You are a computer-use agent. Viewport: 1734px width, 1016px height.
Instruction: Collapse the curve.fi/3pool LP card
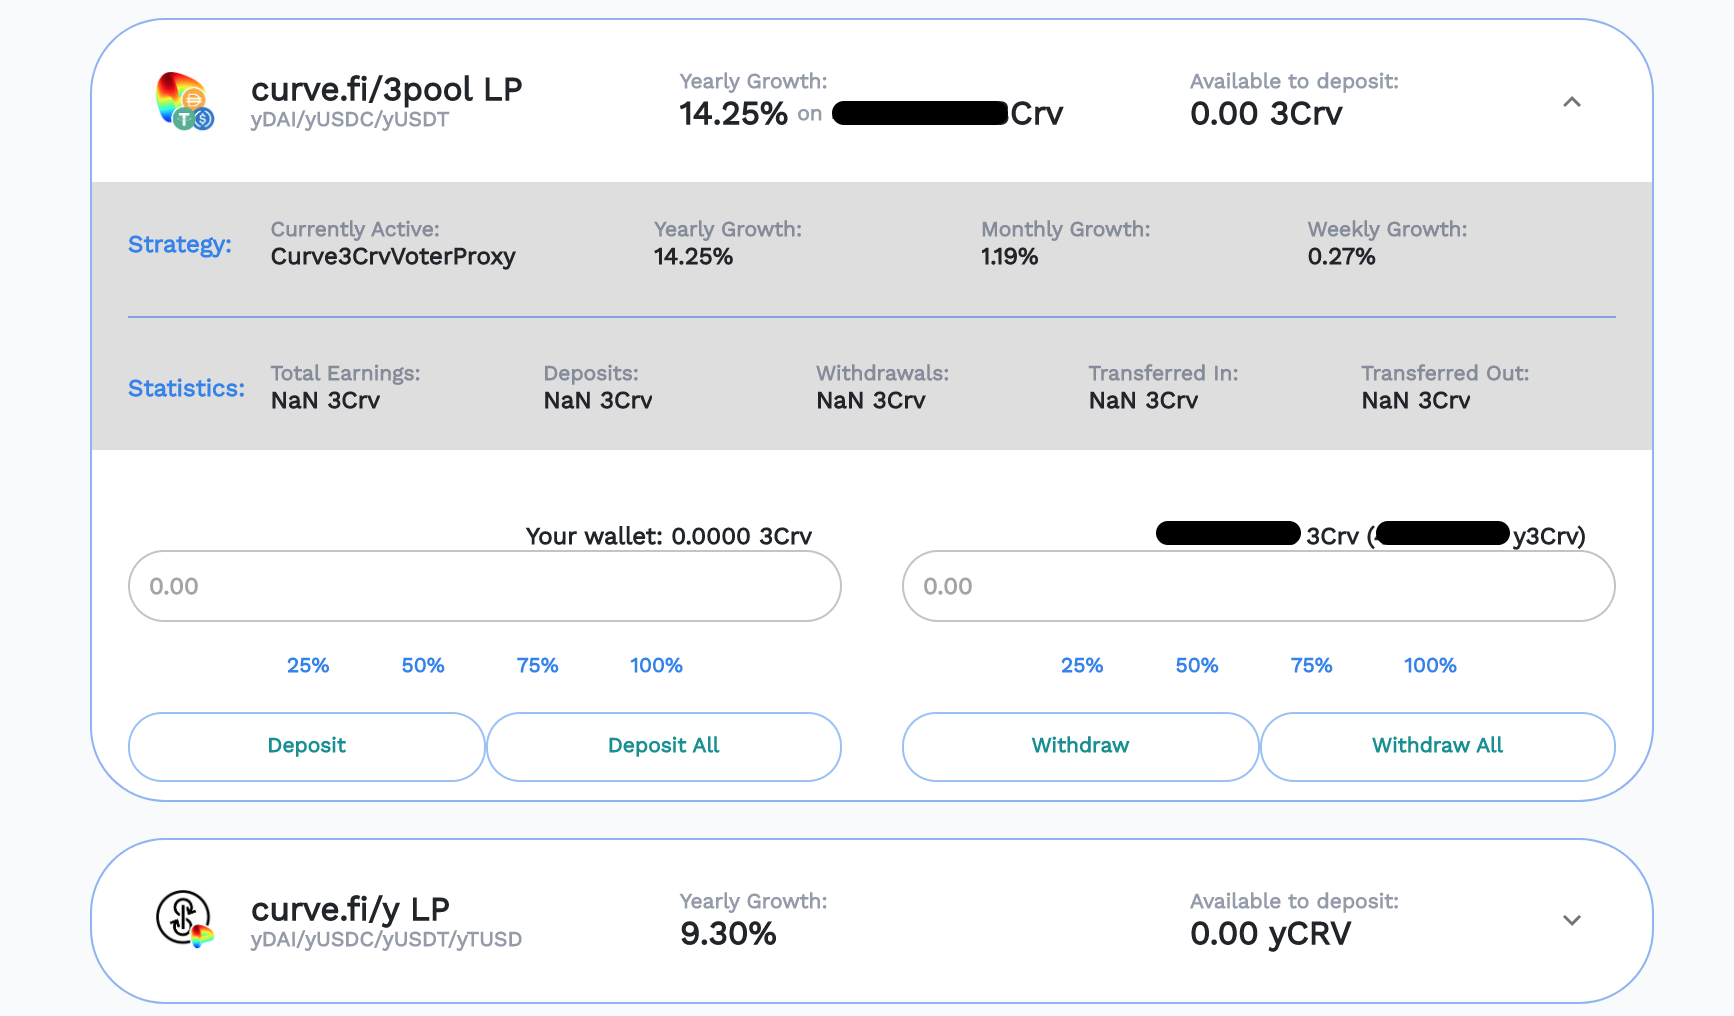[1572, 102]
